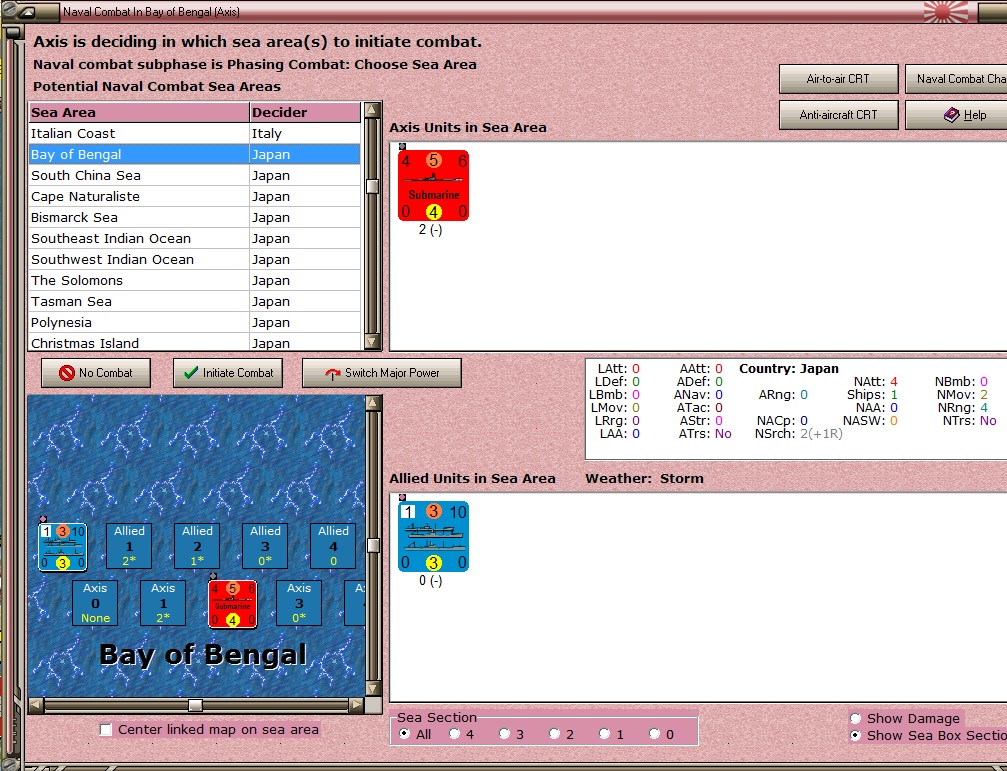Click the Axis 0 None sea box
Screen dimensions: 1007x771
(95, 603)
